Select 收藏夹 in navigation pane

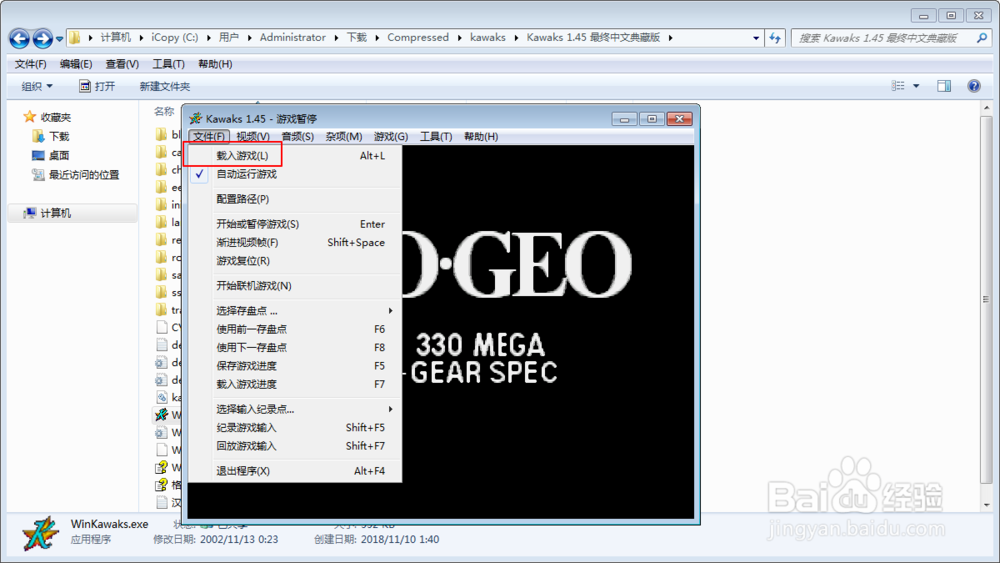[x=48, y=117]
